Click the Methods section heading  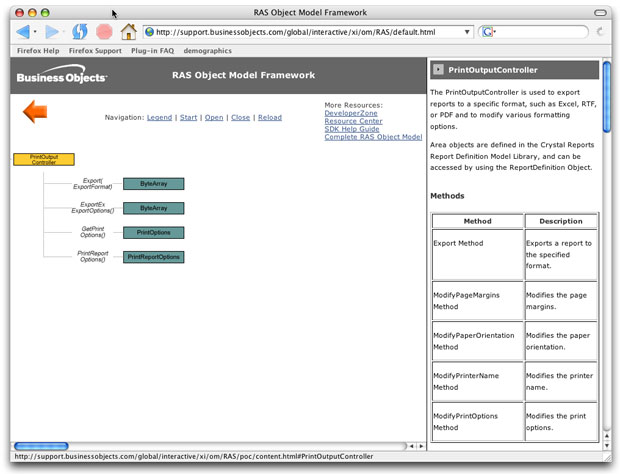pyautogui.click(x=447, y=196)
